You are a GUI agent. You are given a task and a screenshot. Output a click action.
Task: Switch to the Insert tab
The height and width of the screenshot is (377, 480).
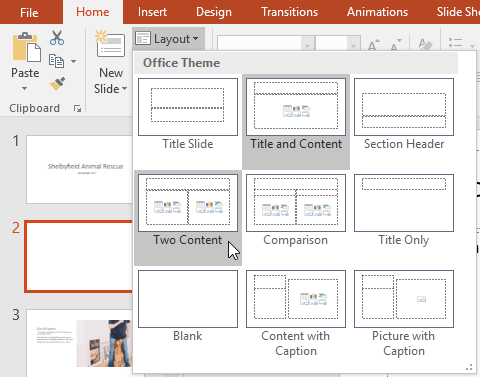click(x=152, y=12)
